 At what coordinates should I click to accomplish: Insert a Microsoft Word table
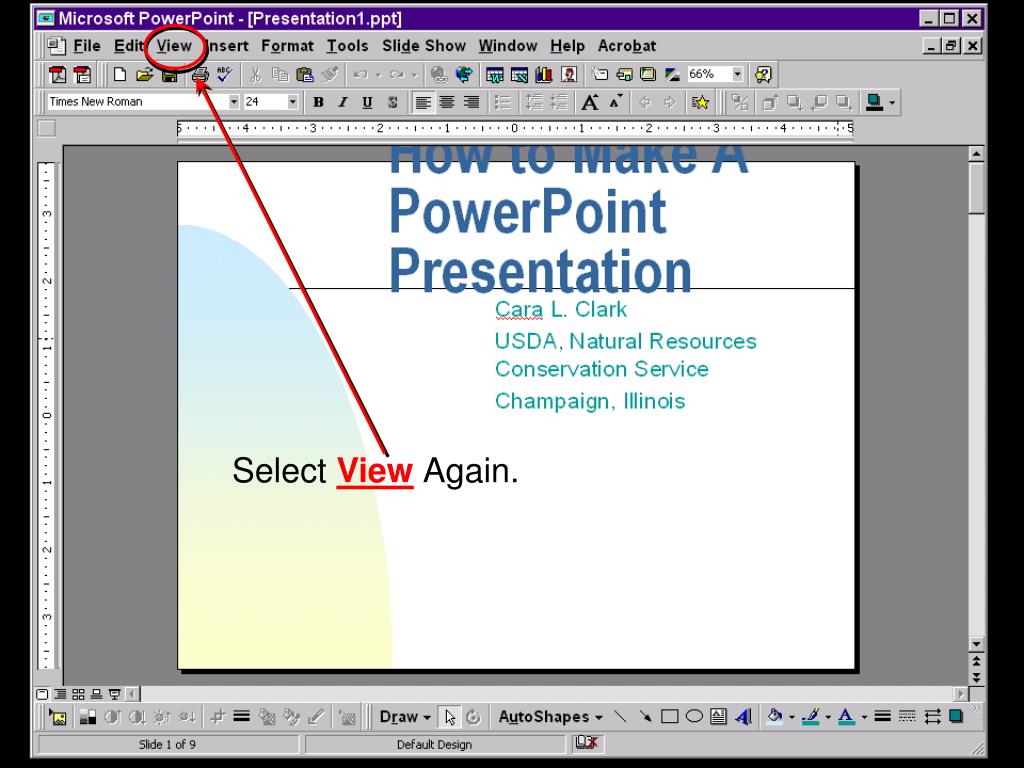tap(494, 74)
